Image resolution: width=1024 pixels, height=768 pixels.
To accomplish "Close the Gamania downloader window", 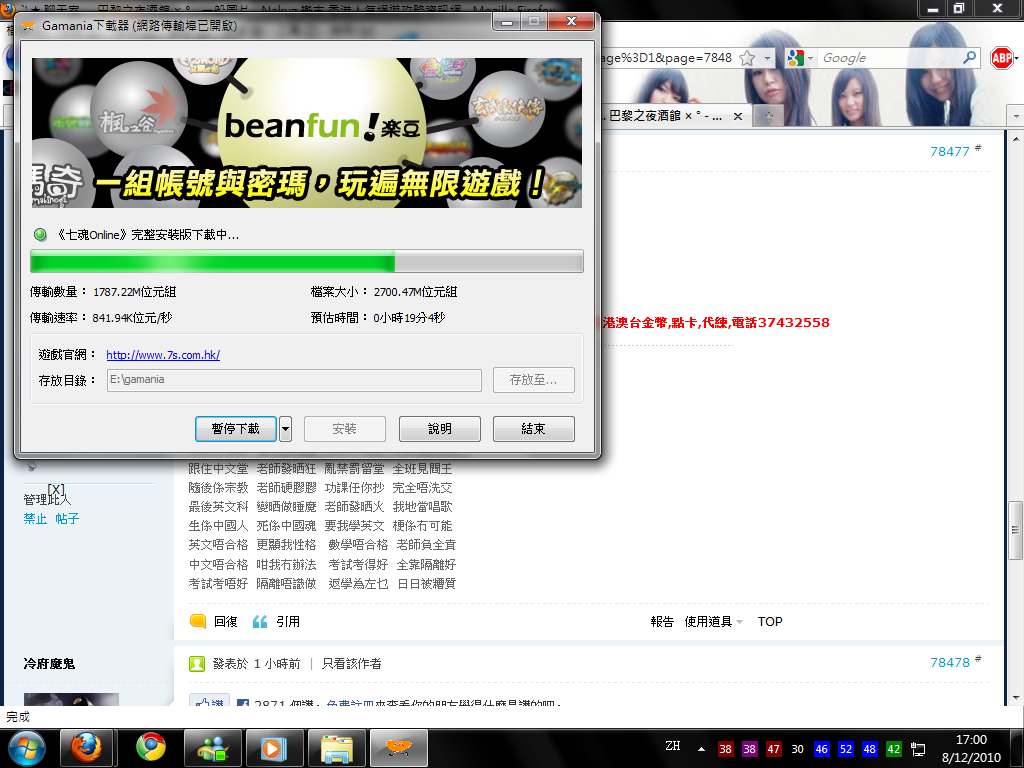I will [571, 22].
